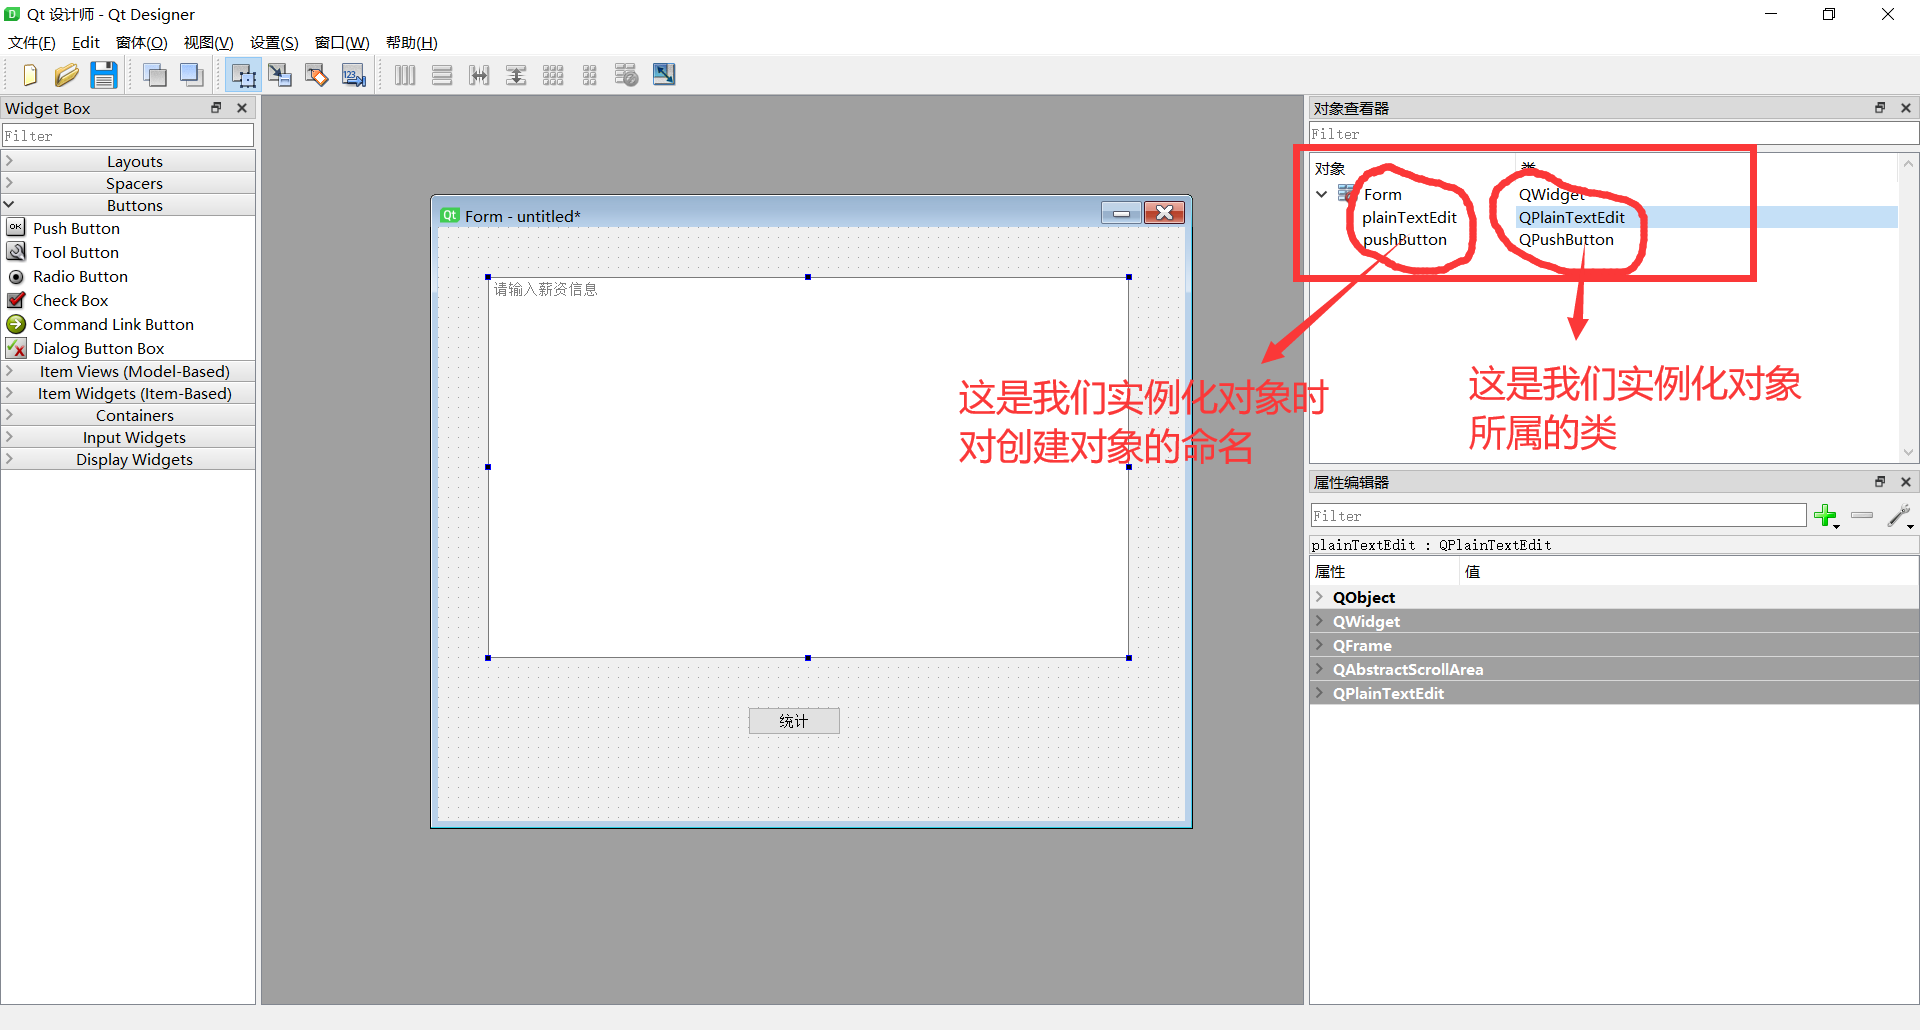Click the 统计 button on form
Image resolution: width=1920 pixels, height=1030 pixels.
794,721
